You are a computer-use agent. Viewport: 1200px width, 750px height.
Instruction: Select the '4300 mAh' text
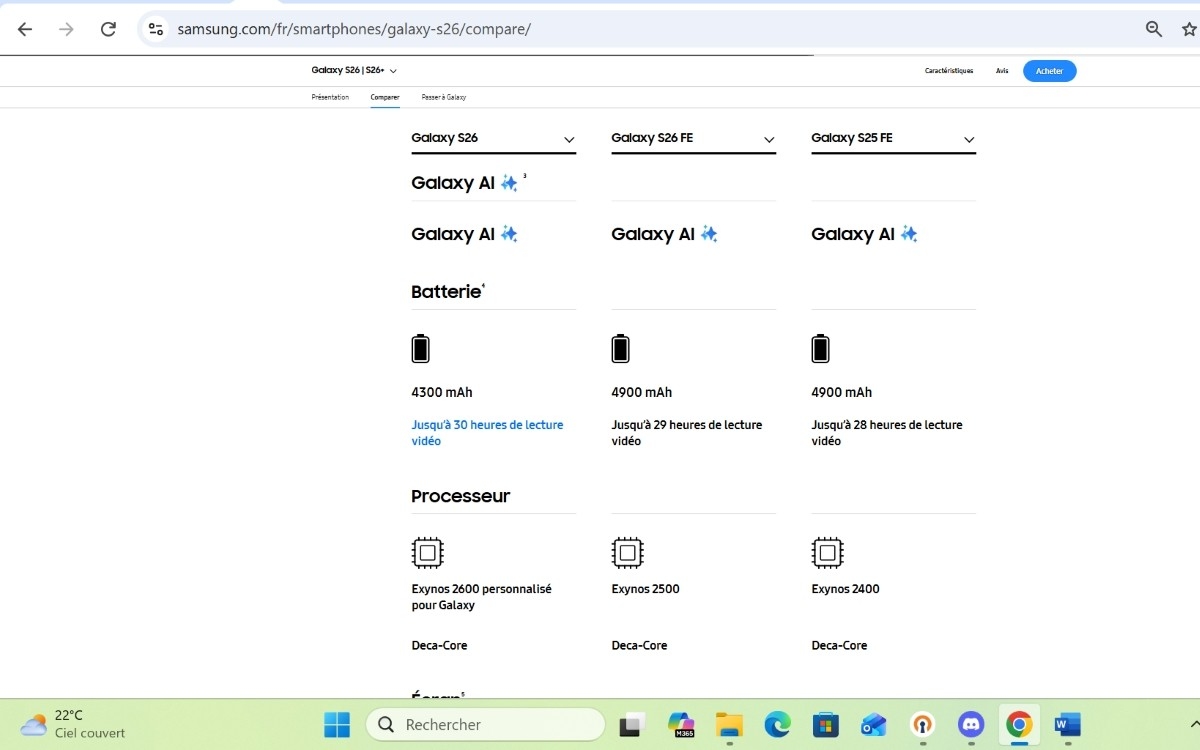[x=442, y=393]
